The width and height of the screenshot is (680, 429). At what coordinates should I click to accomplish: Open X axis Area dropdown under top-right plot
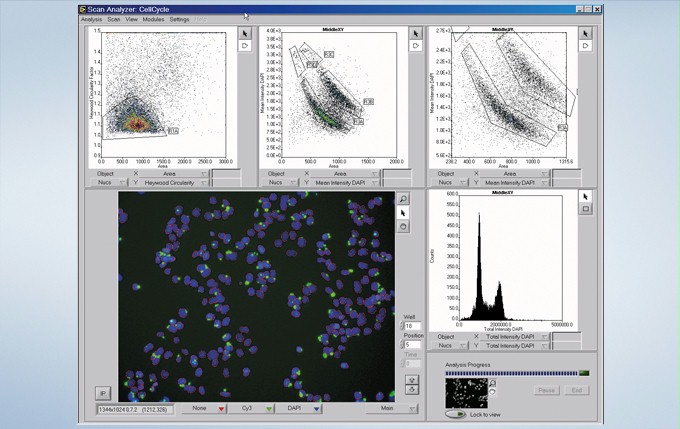coord(515,174)
